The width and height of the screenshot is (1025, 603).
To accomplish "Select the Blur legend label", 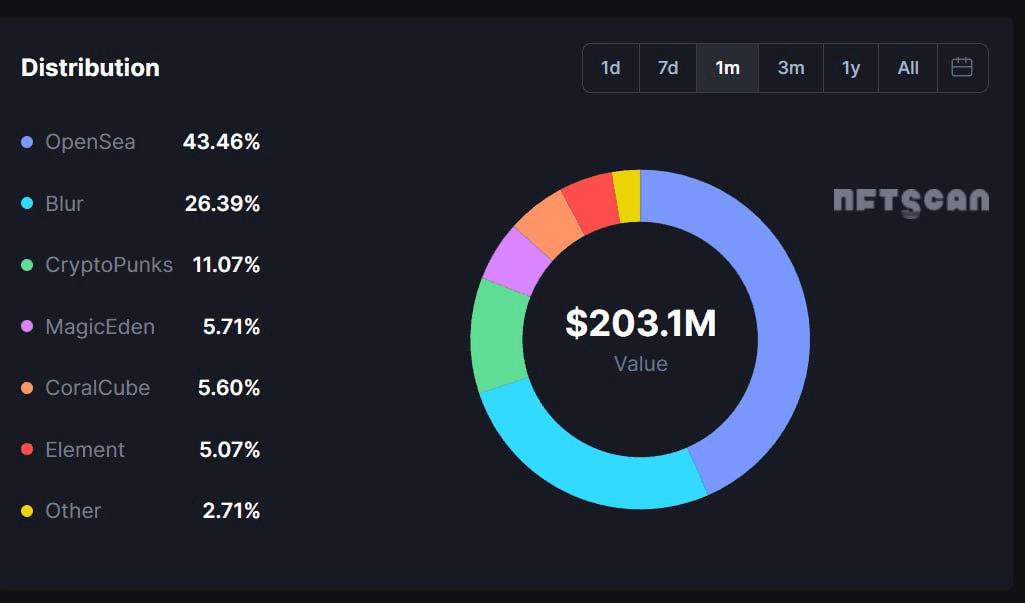I will coord(64,203).
